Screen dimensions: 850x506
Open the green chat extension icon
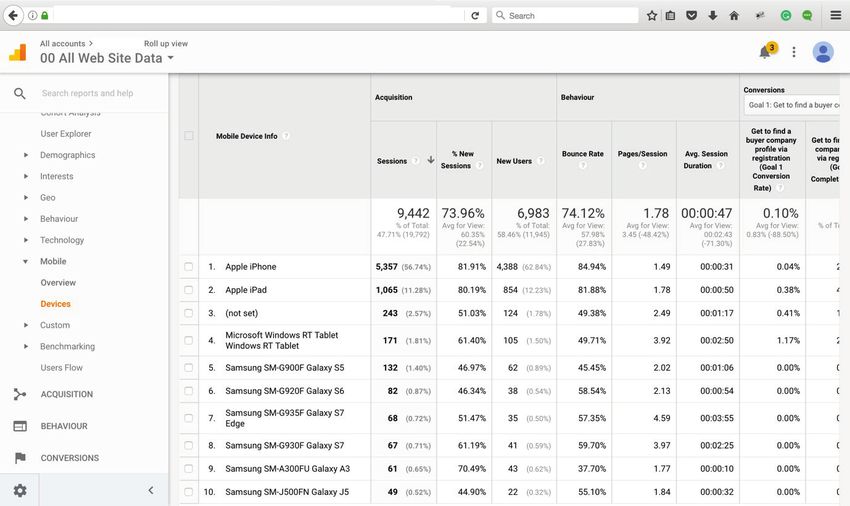point(807,16)
